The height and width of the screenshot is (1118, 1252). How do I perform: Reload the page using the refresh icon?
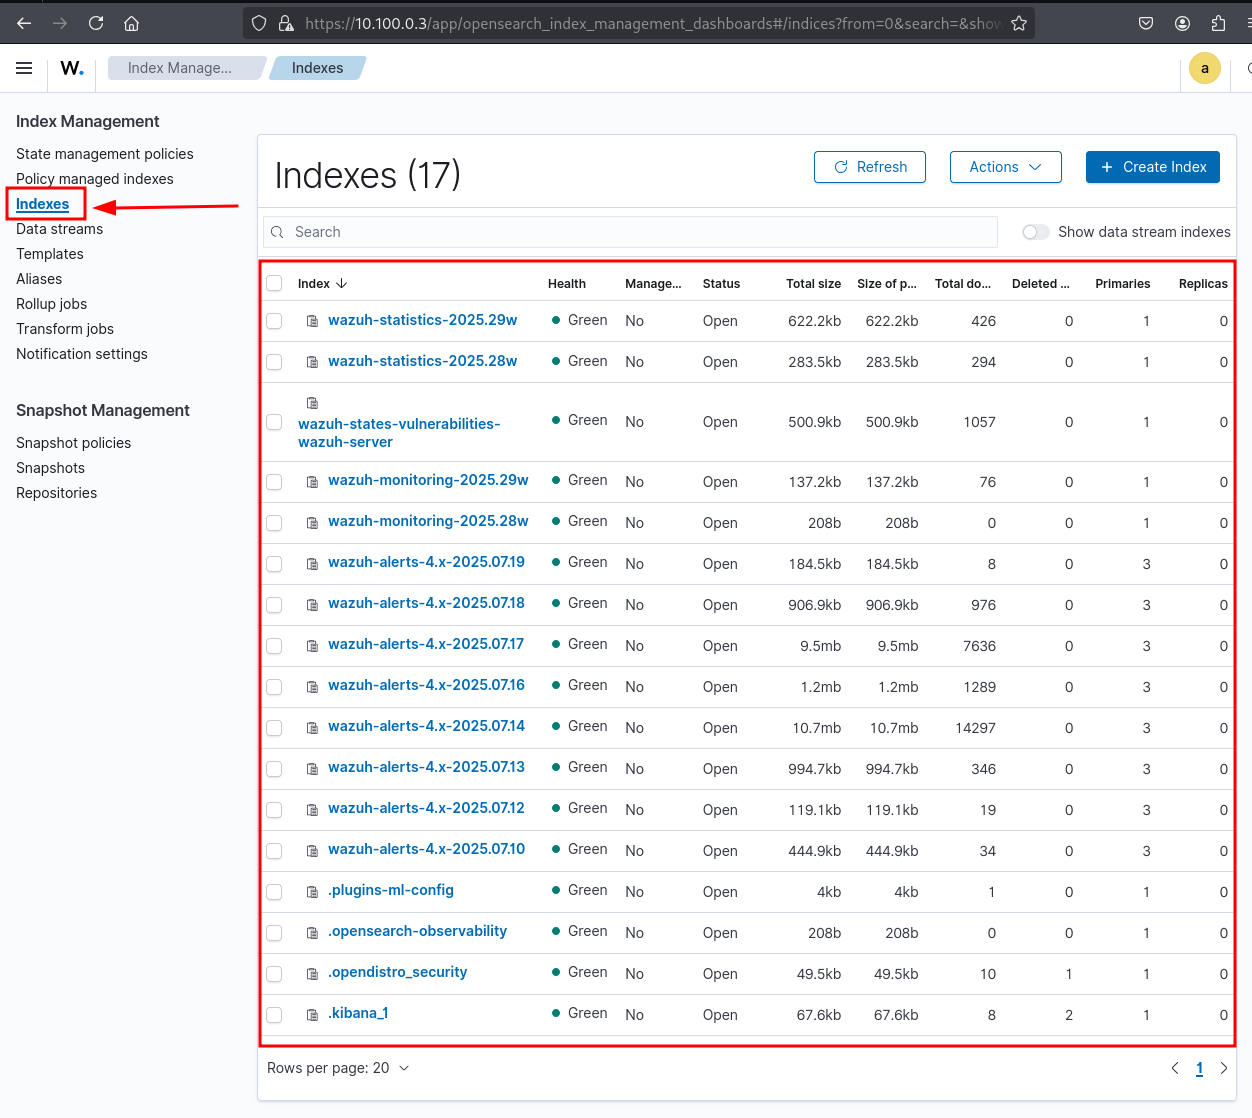[x=96, y=23]
